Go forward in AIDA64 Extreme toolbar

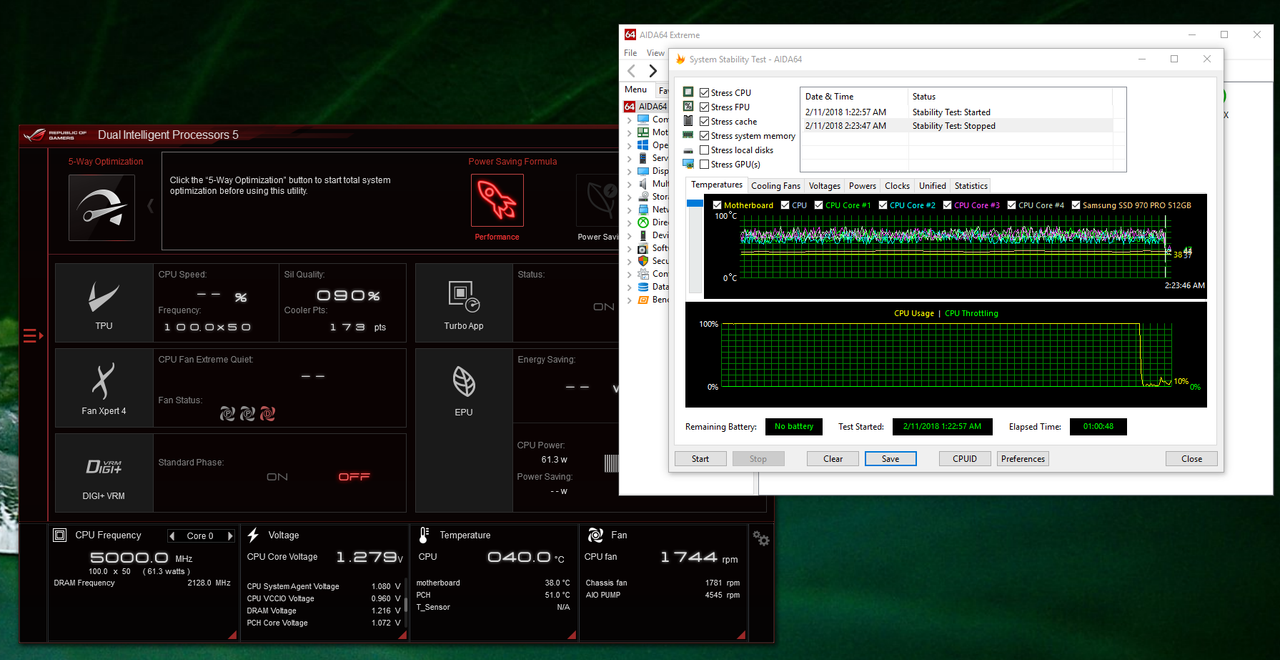coord(653,71)
